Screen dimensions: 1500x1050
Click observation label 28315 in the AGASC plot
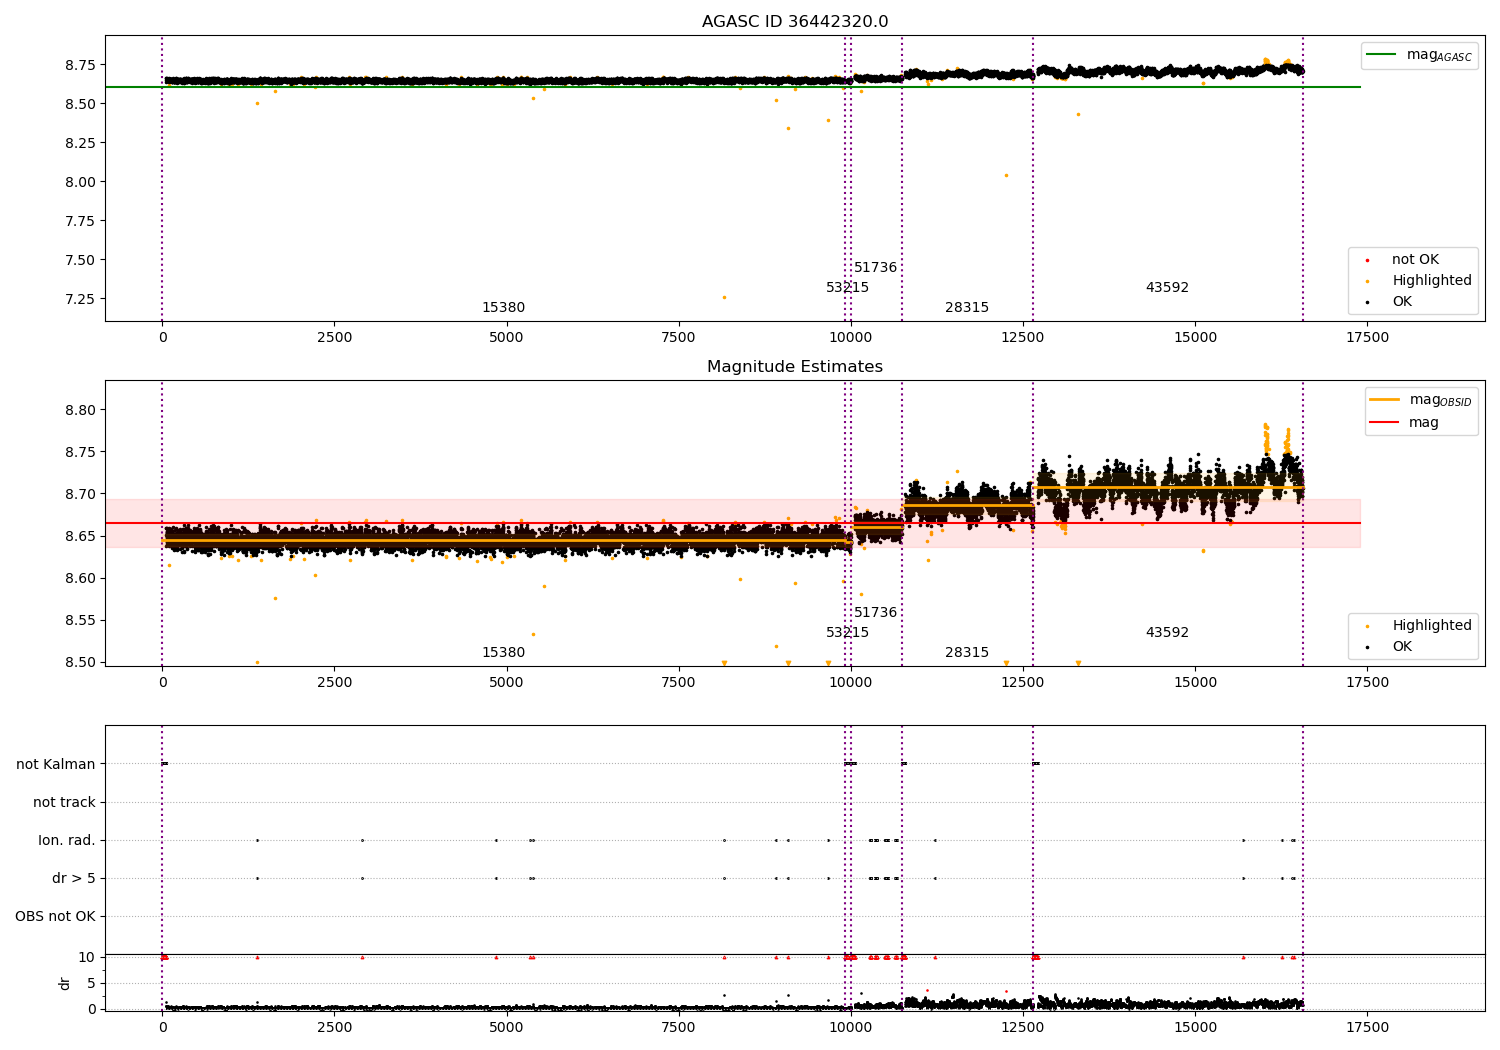(x=967, y=308)
